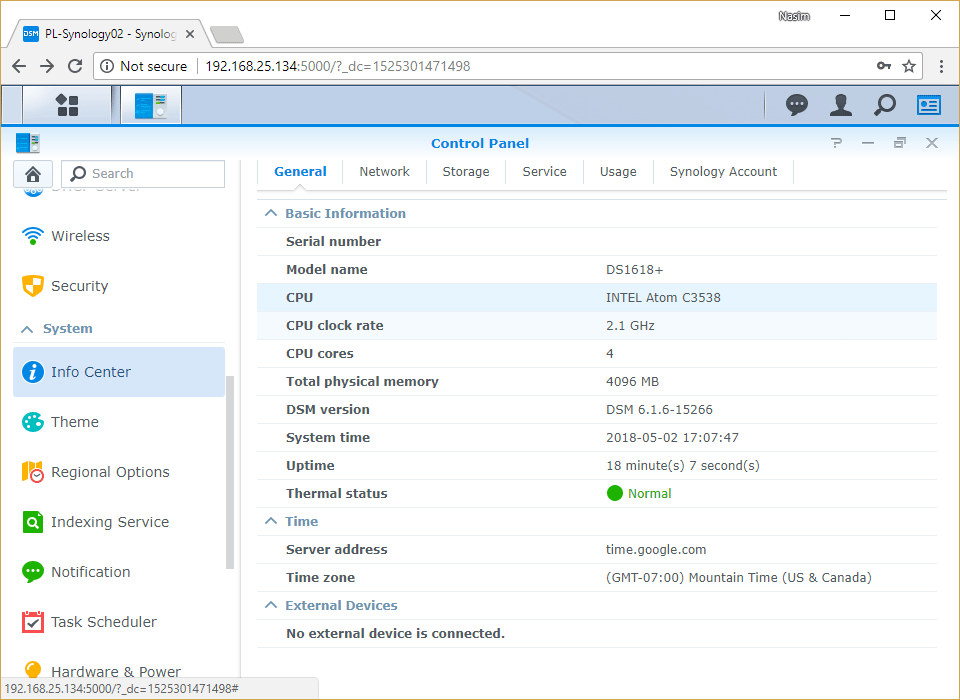Maximize the Control Panel window
The width and height of the screenshot is (960, 700).
pyautogui.click(x=899, y=143)
